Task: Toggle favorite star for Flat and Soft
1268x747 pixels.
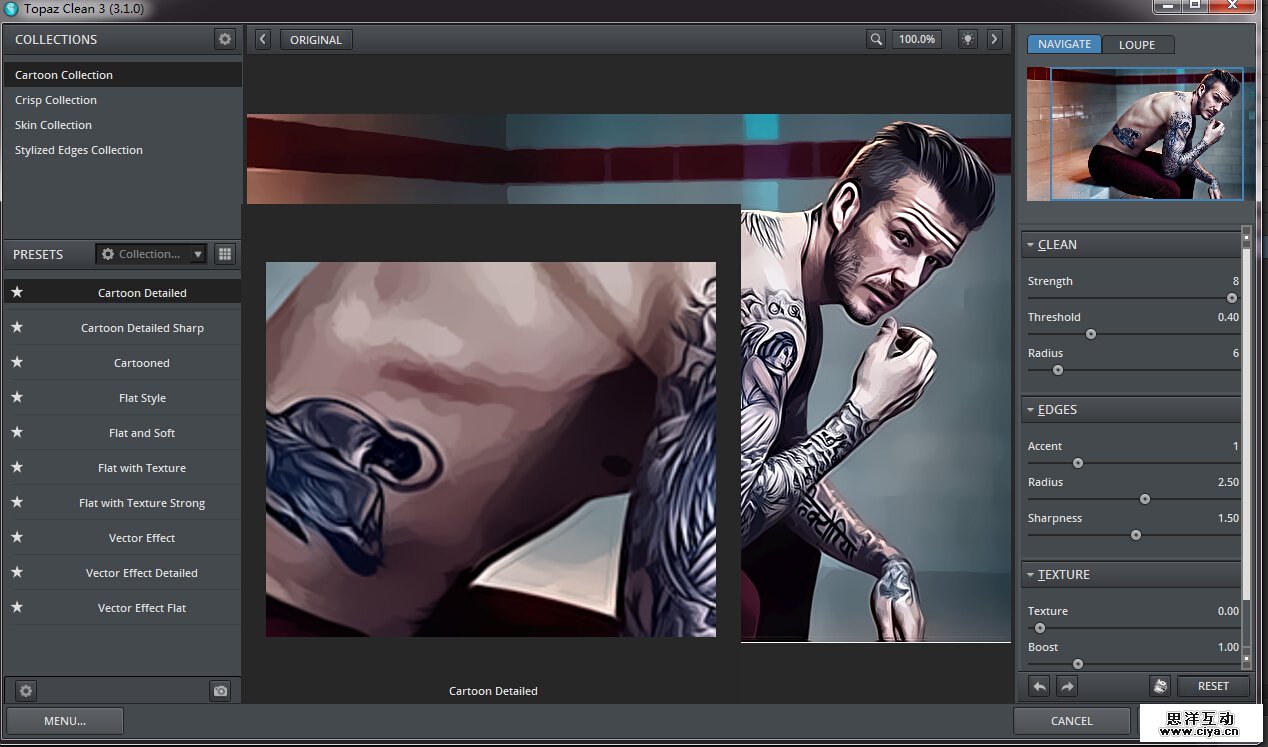Action: coord(17,432)
